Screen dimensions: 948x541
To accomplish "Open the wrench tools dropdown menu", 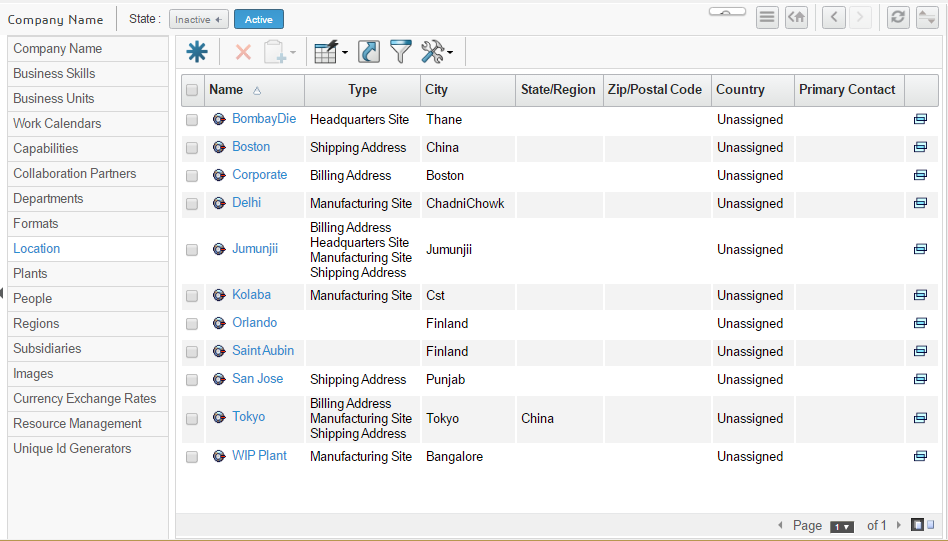I will pyautogui.click(x=437, y=52).
